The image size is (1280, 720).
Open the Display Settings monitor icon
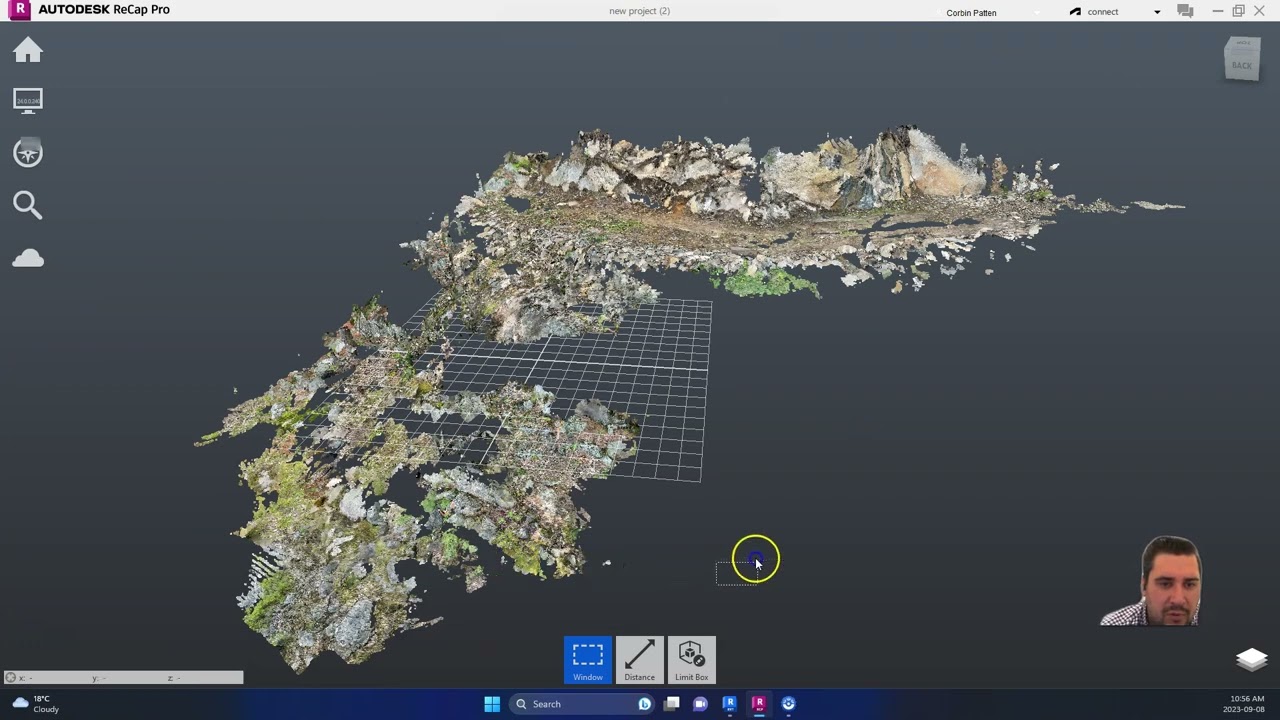[28, 101]
